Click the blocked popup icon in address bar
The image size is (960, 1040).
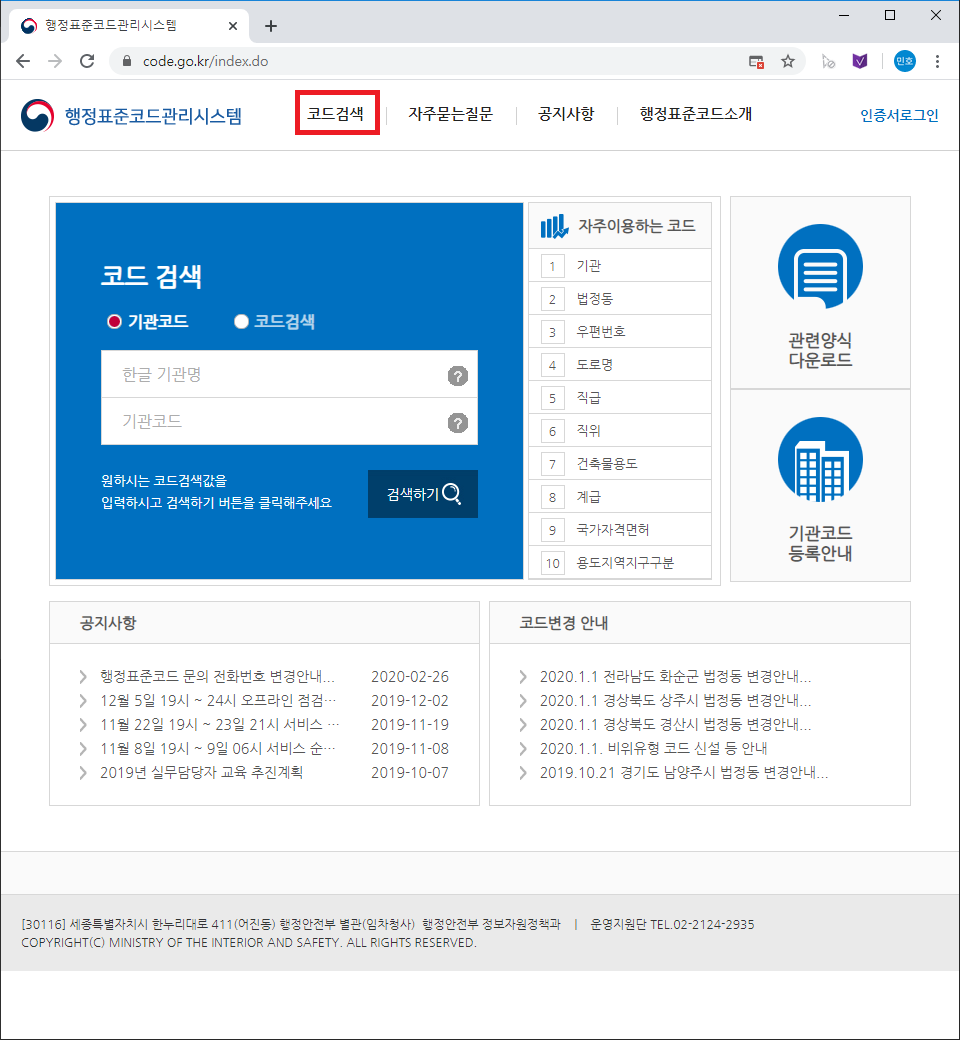(755, 60)
